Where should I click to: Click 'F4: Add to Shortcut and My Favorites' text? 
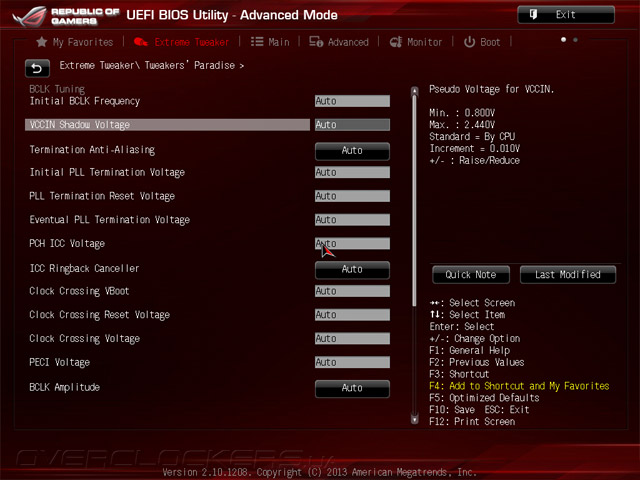tap(519, 386)
